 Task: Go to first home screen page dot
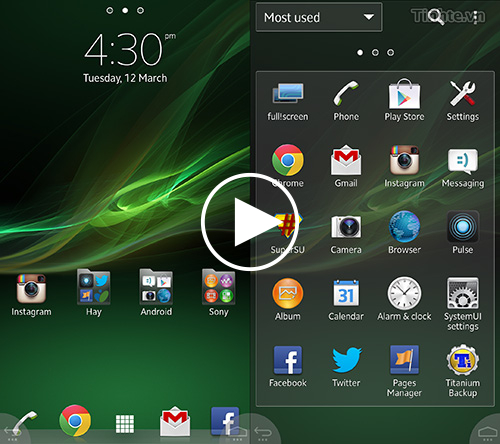109,11
